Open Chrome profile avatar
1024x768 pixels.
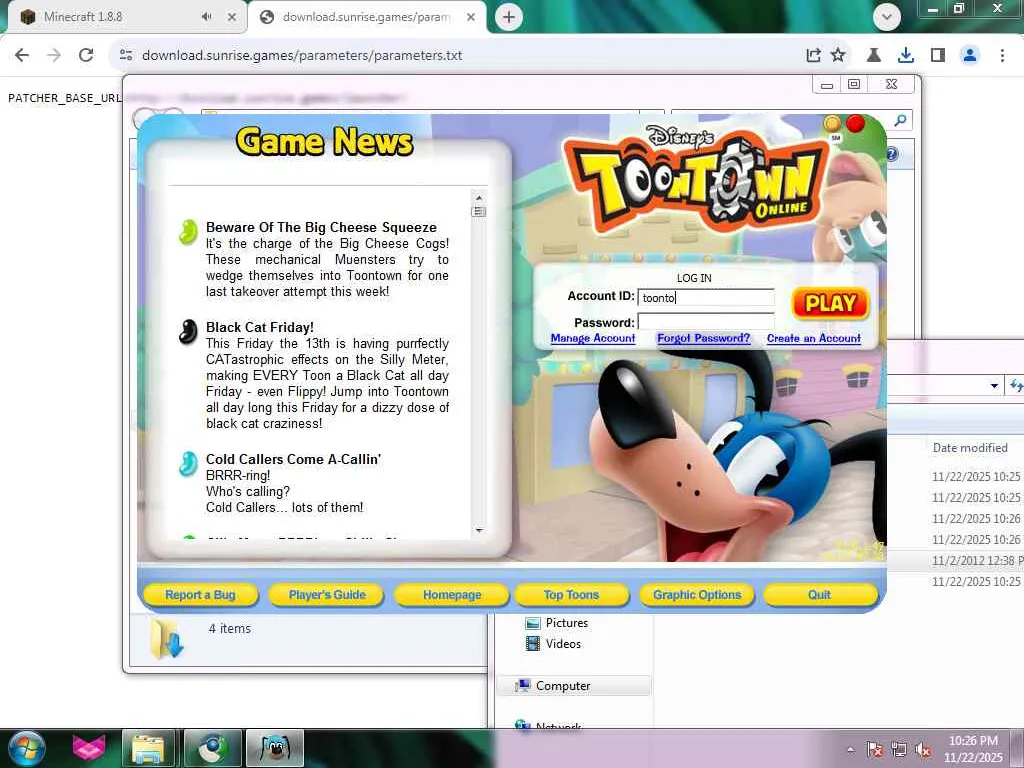pos(970,55)
